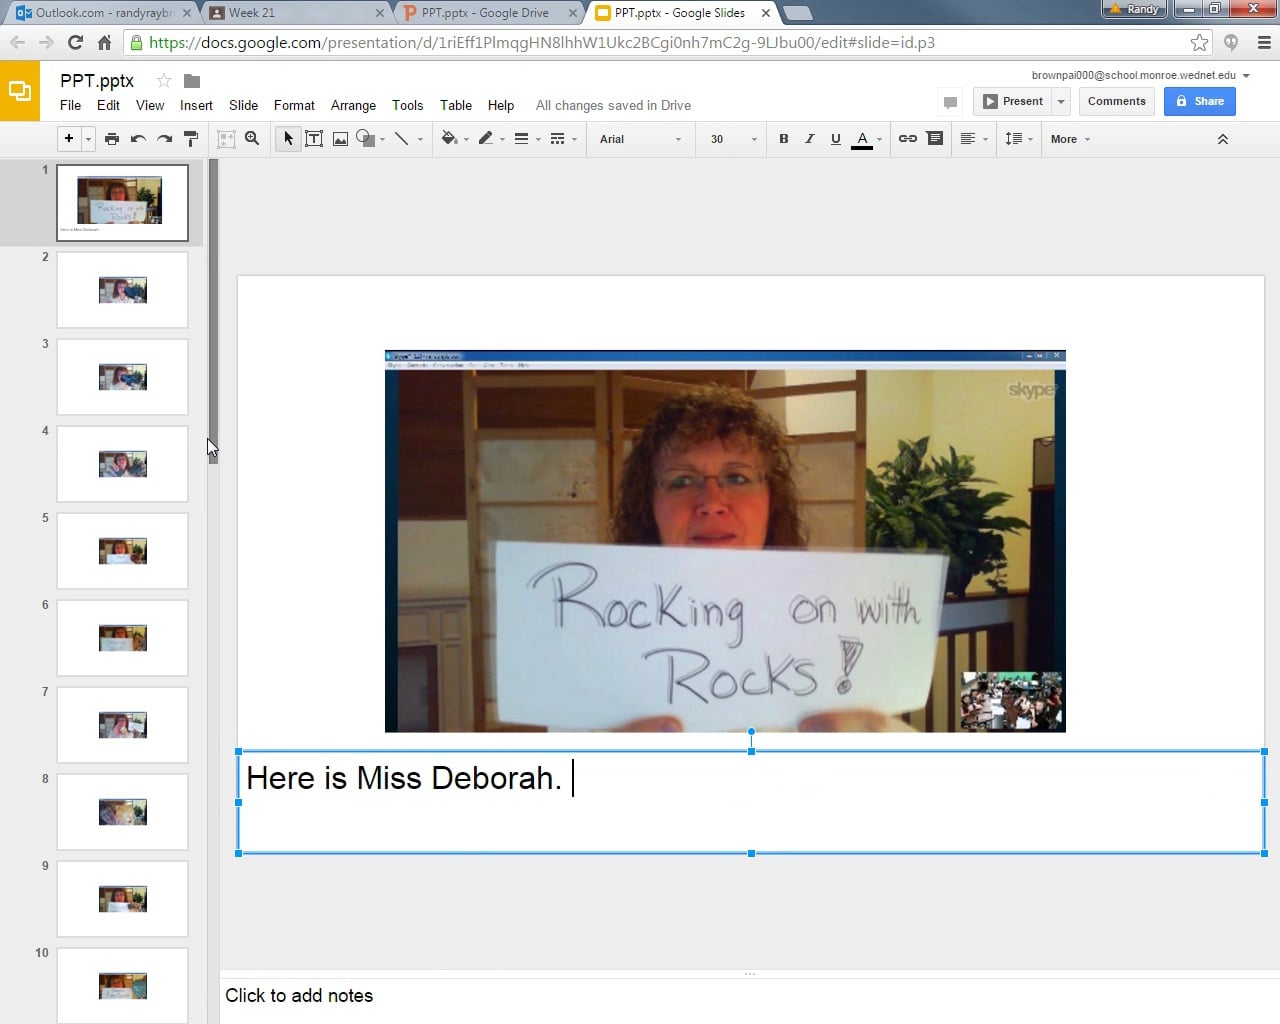Viewport: 1280px width, 1024px height.
Task: Click the slide filmstrip scrollbar
Action: 212,310
